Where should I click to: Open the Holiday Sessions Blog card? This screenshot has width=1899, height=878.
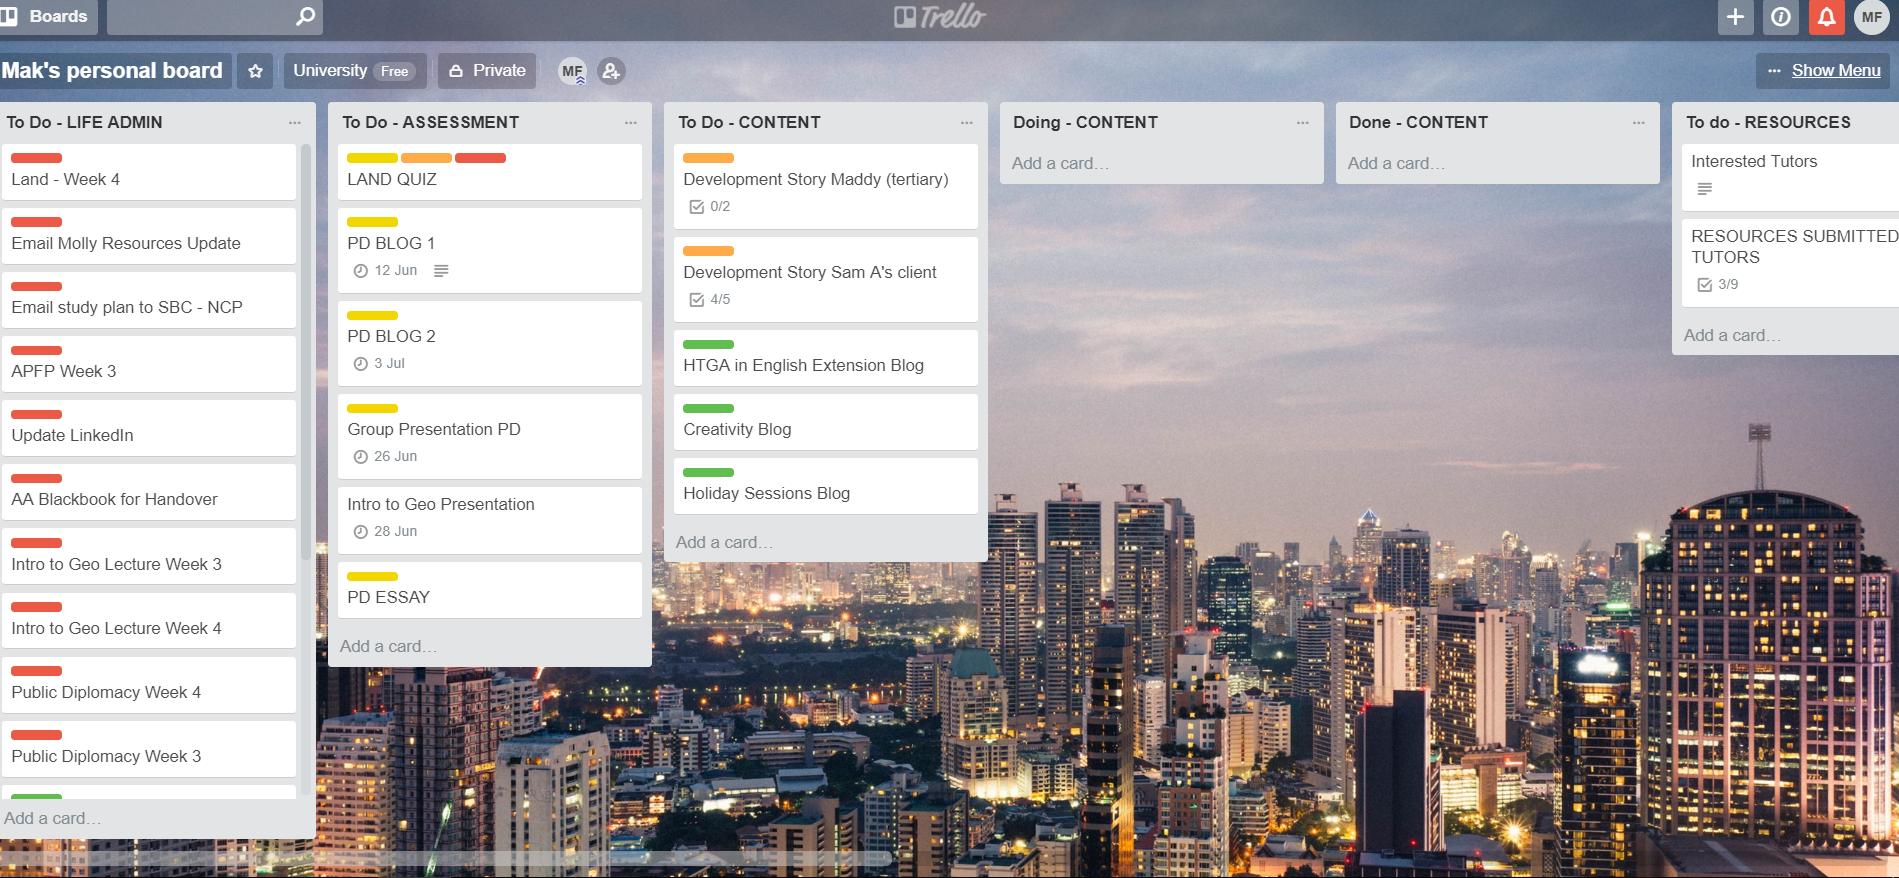[826, 486]
